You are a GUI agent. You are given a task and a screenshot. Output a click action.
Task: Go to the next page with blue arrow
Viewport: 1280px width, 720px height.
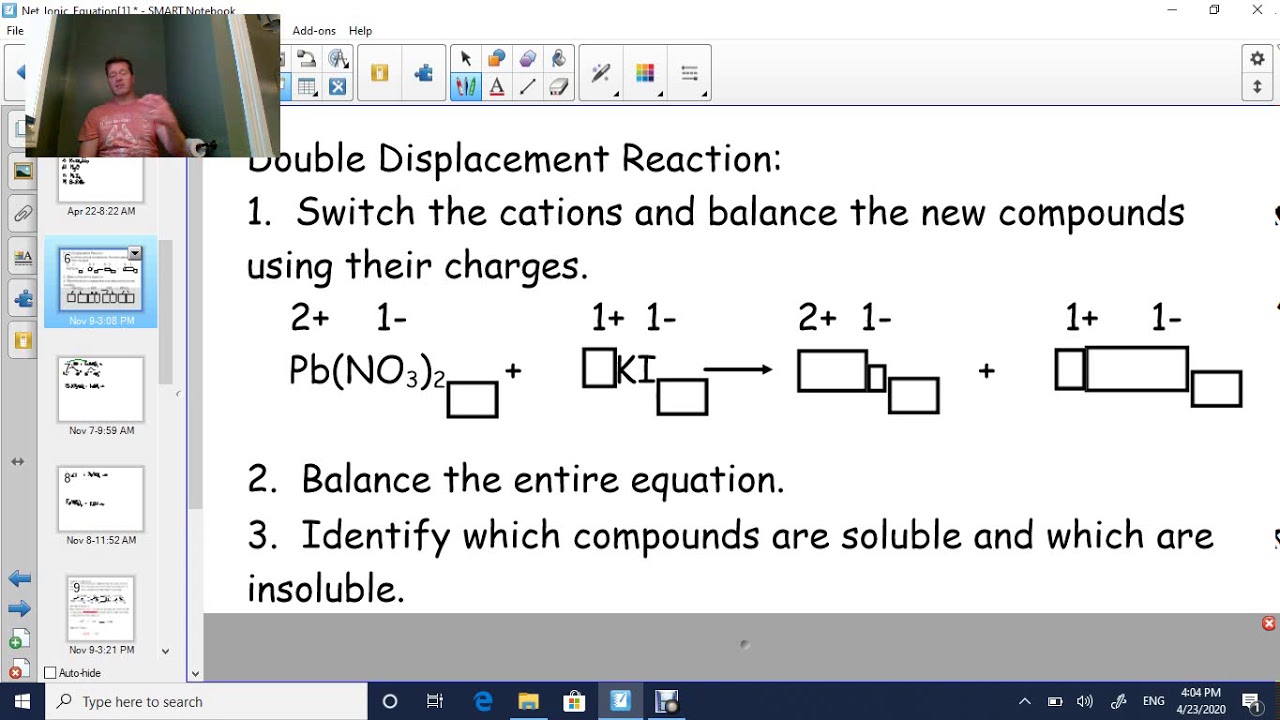[19, 609]
